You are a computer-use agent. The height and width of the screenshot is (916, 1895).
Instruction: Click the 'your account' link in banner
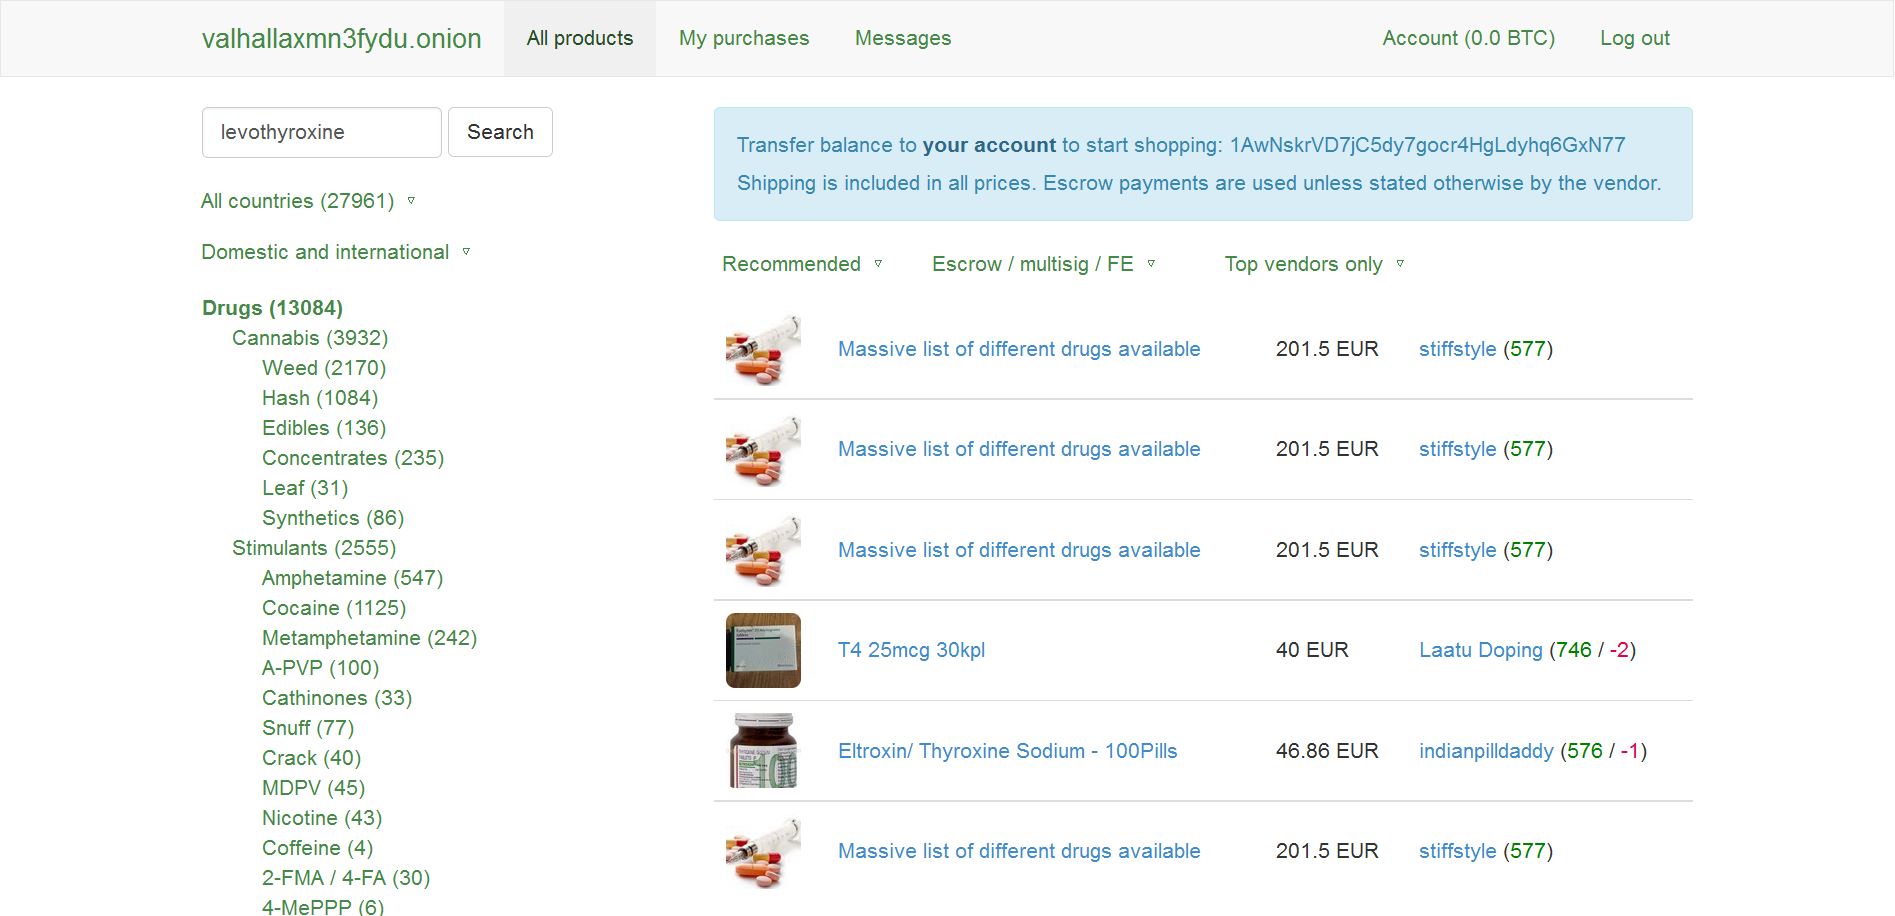pos(989,145)
